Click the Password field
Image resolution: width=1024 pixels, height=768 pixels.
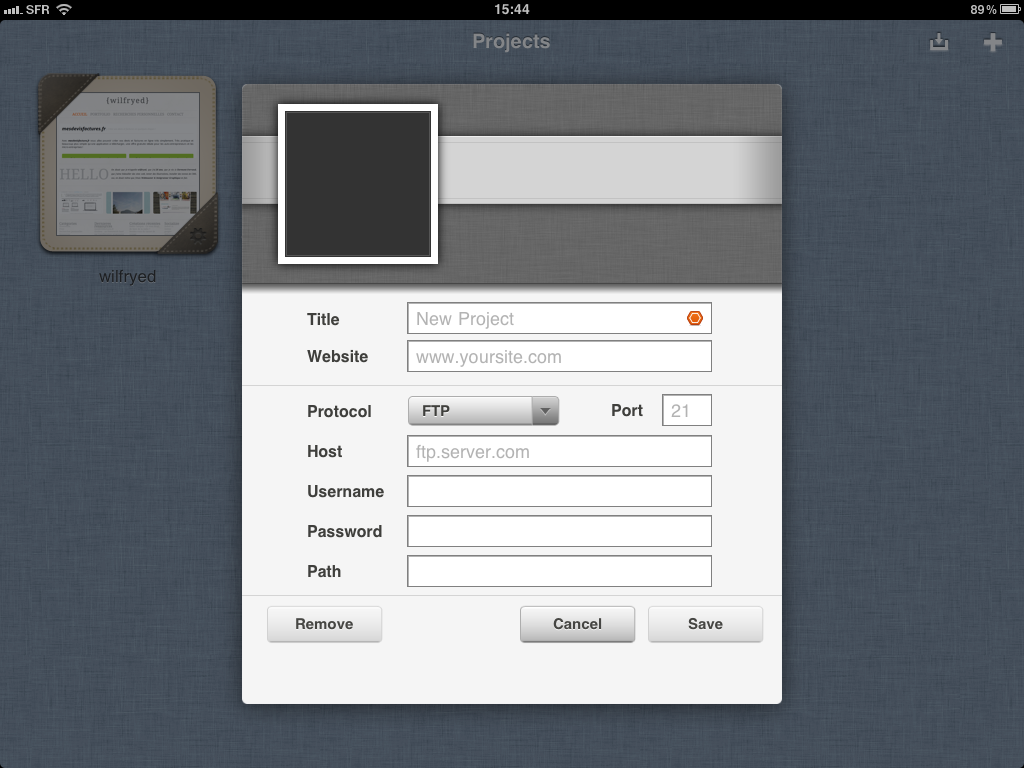pyautogui.click(x=559, y=531)
